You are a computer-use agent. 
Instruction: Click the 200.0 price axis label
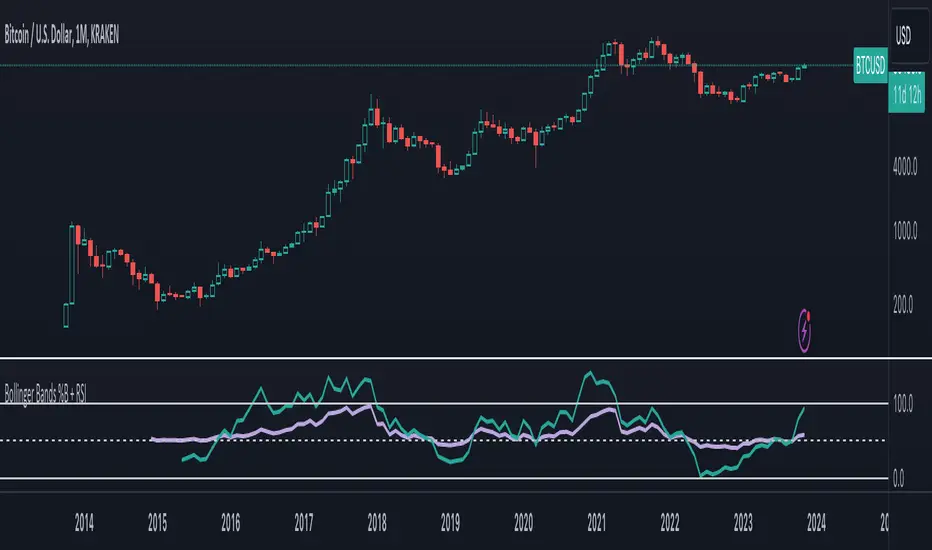tap(903, 305)
